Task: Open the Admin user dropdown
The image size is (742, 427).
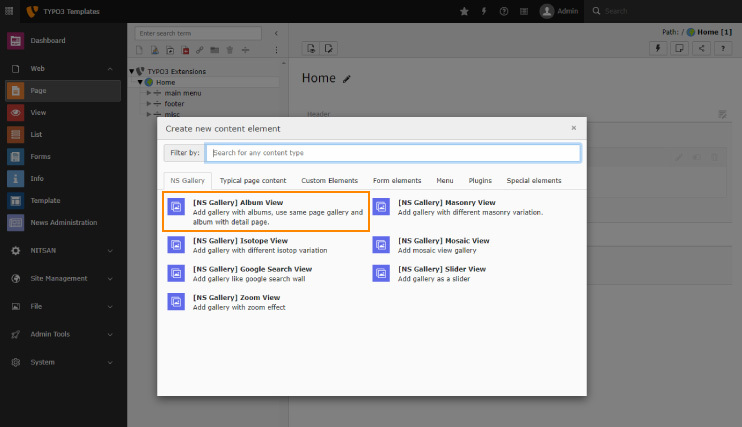Action: coord(560,11)
